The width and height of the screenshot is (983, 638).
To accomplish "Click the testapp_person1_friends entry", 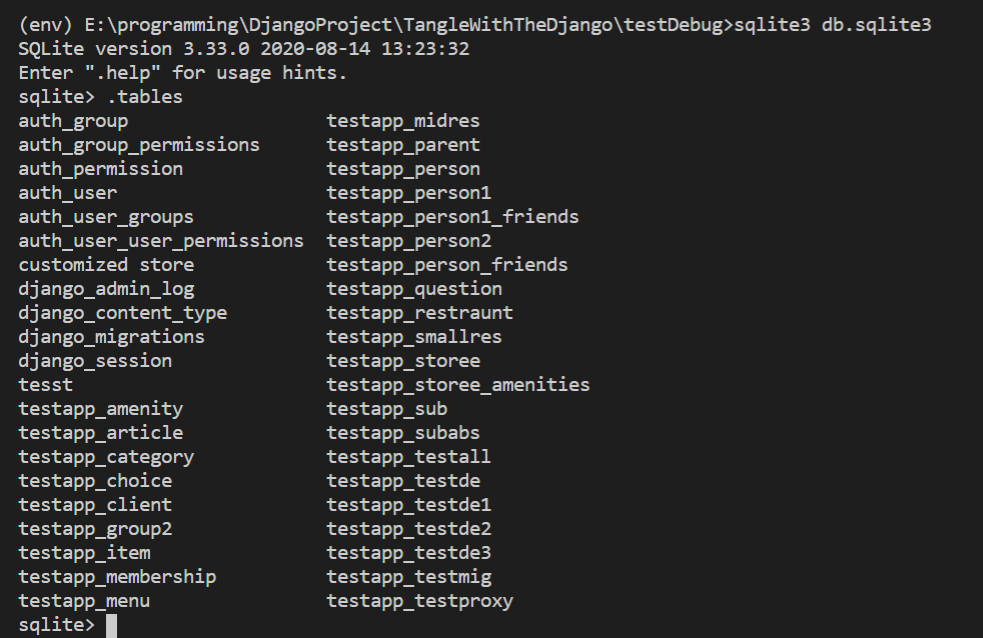I will [453, 217].
